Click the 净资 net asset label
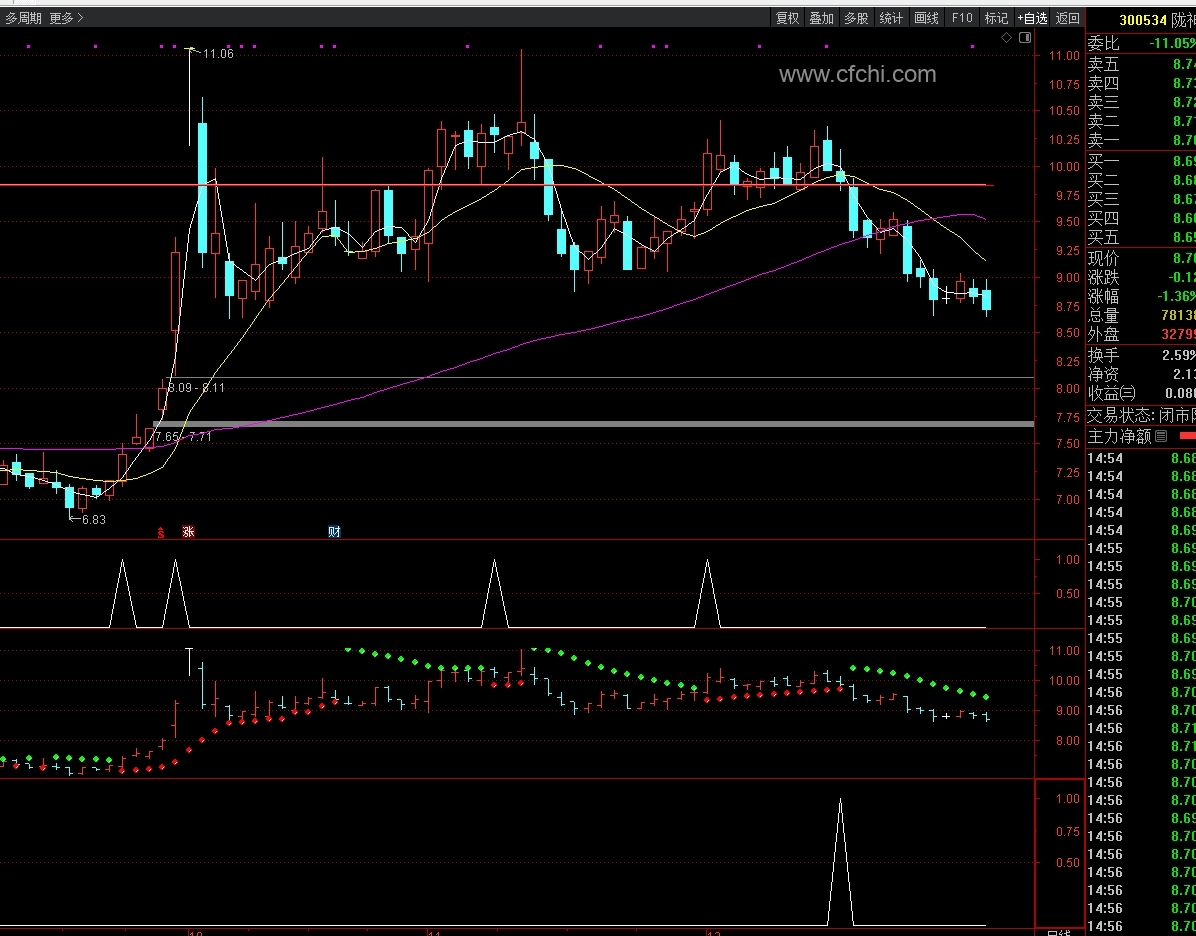This screenshot has width=1196, height=936. coord(1103,375)
